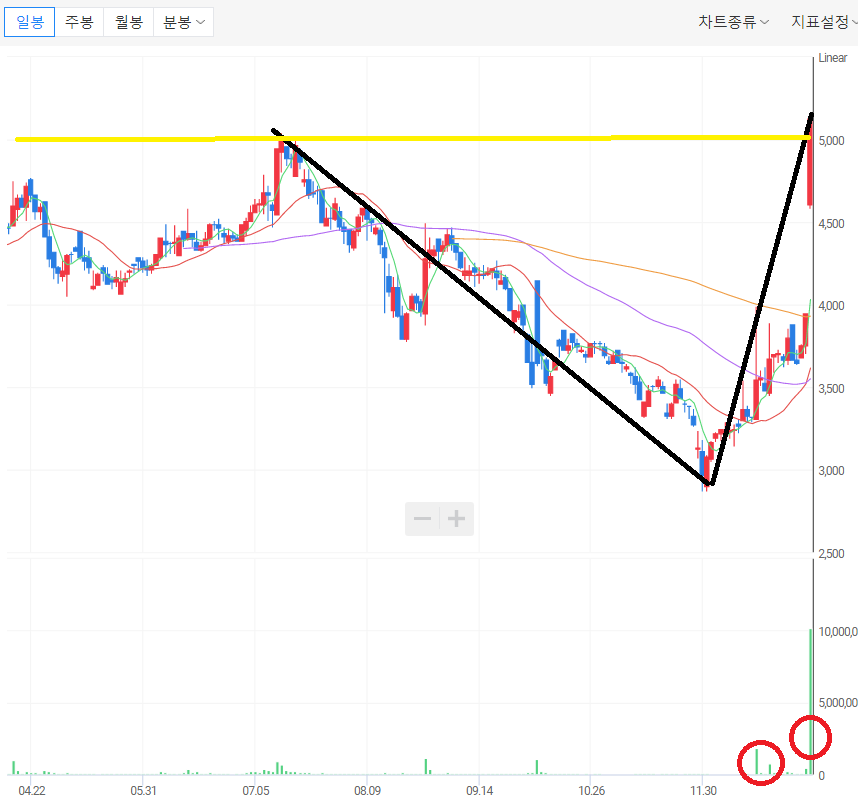Switch to the 주봉 weekly chart tab
Screen dimensions: 858x801
pyautogui.click(x=79, y=22)
